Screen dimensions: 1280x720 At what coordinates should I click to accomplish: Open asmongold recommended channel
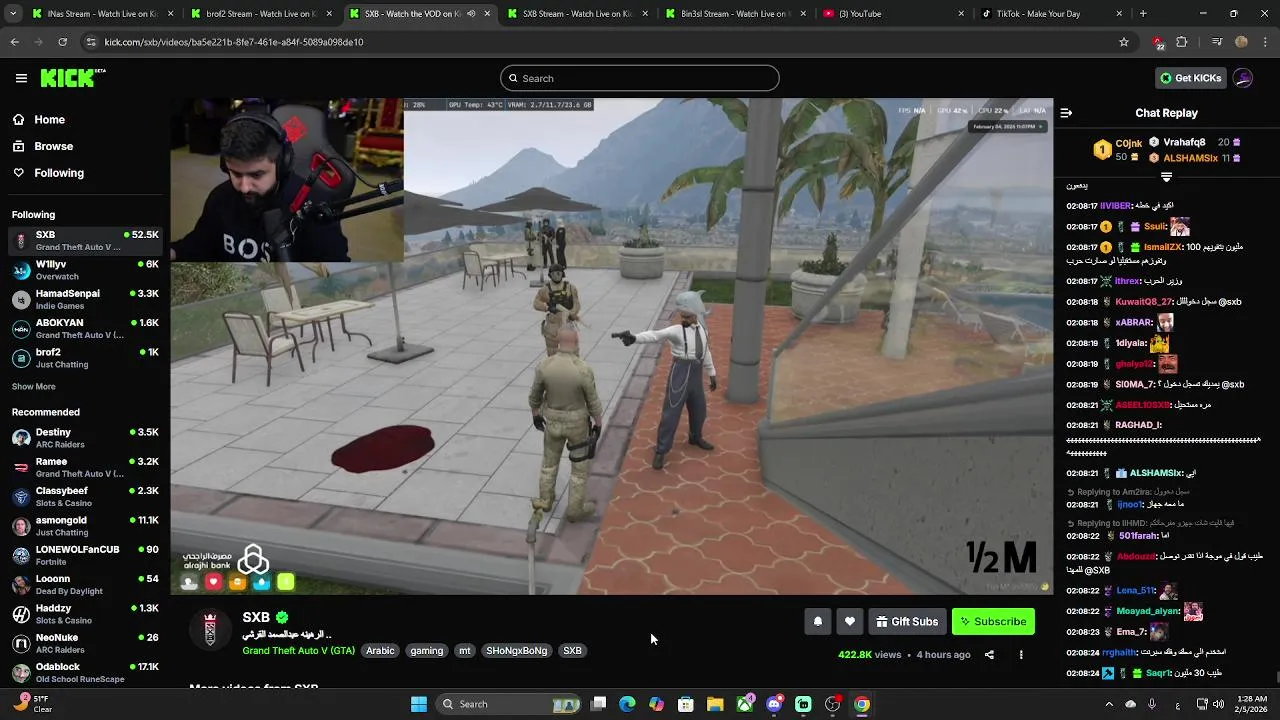pyautogui.click(x=85, y=526)
